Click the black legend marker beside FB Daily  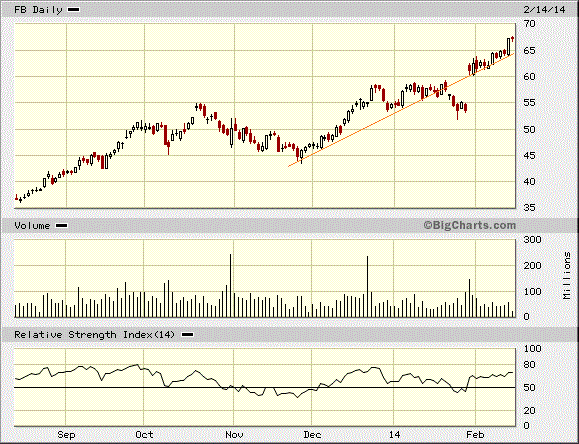coord(73,10)
